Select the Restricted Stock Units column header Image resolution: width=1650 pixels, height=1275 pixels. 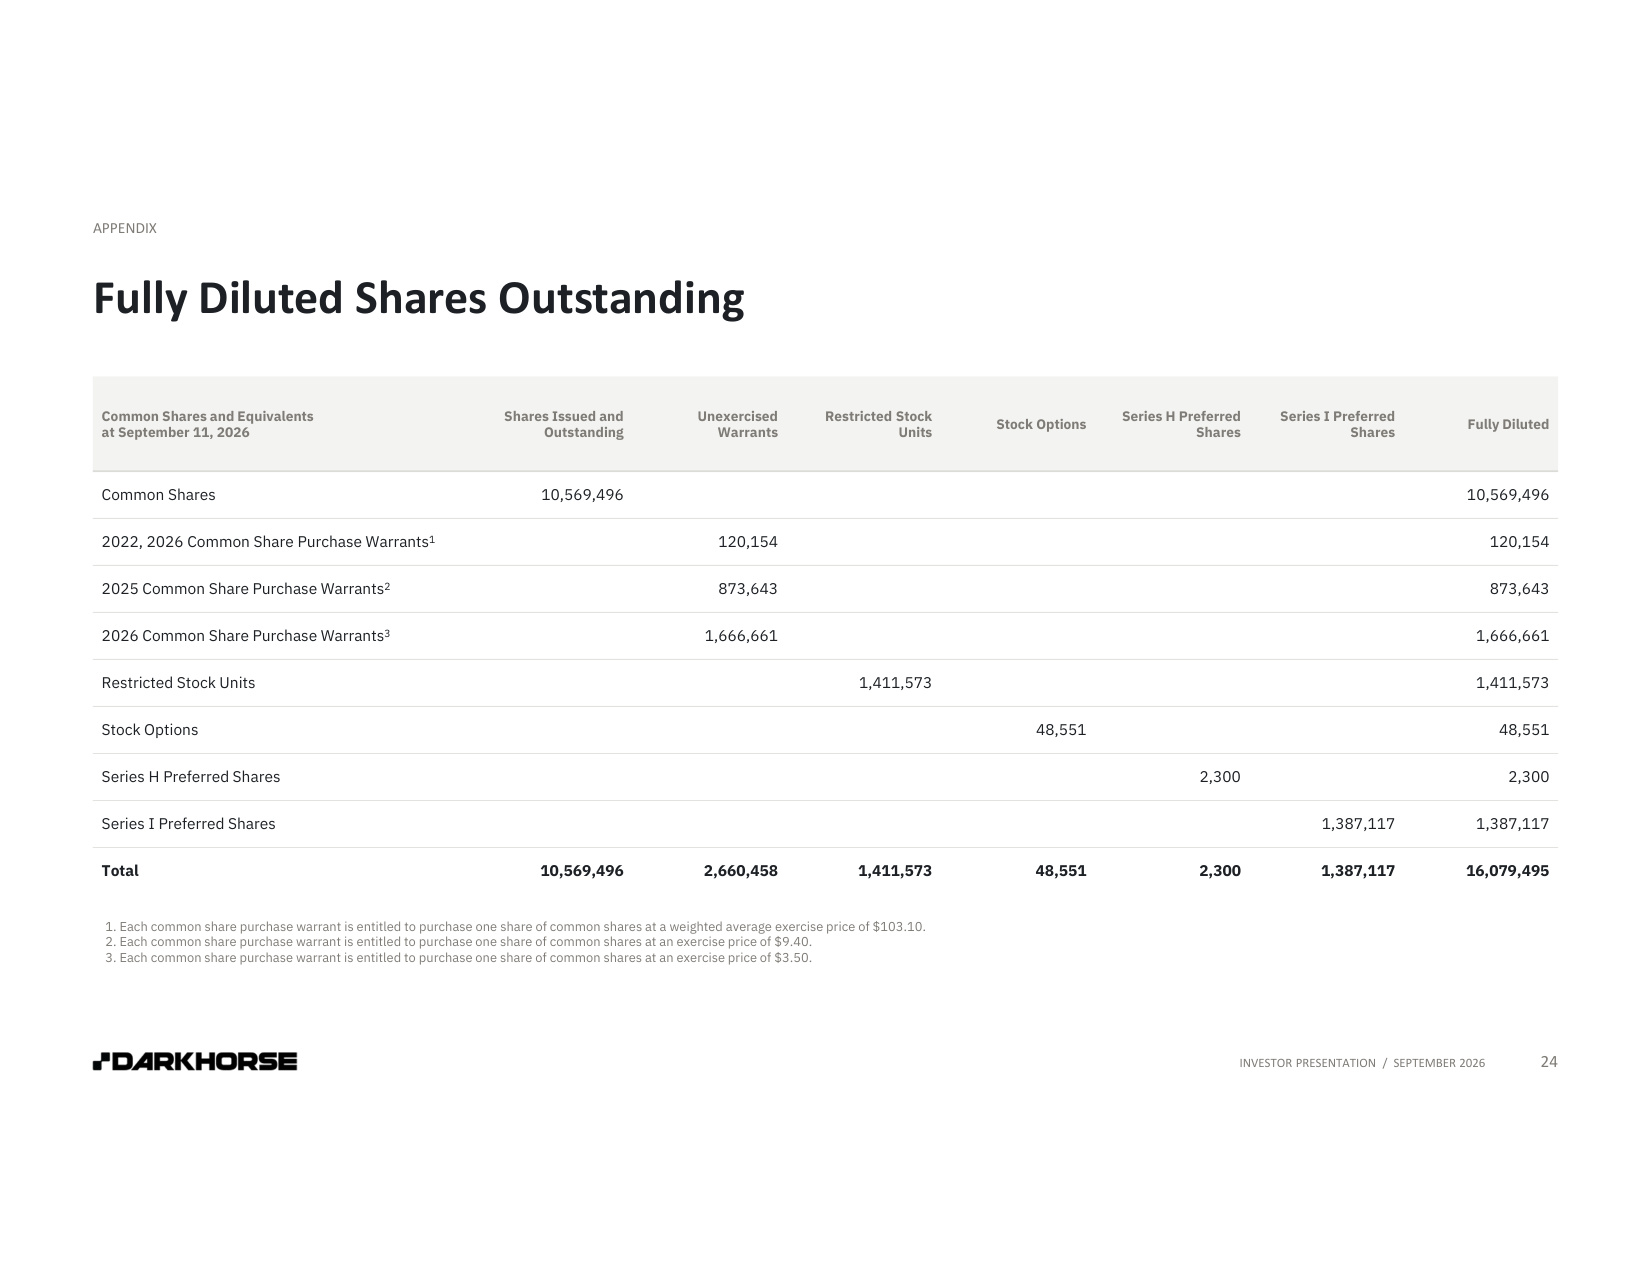point(878,424)
